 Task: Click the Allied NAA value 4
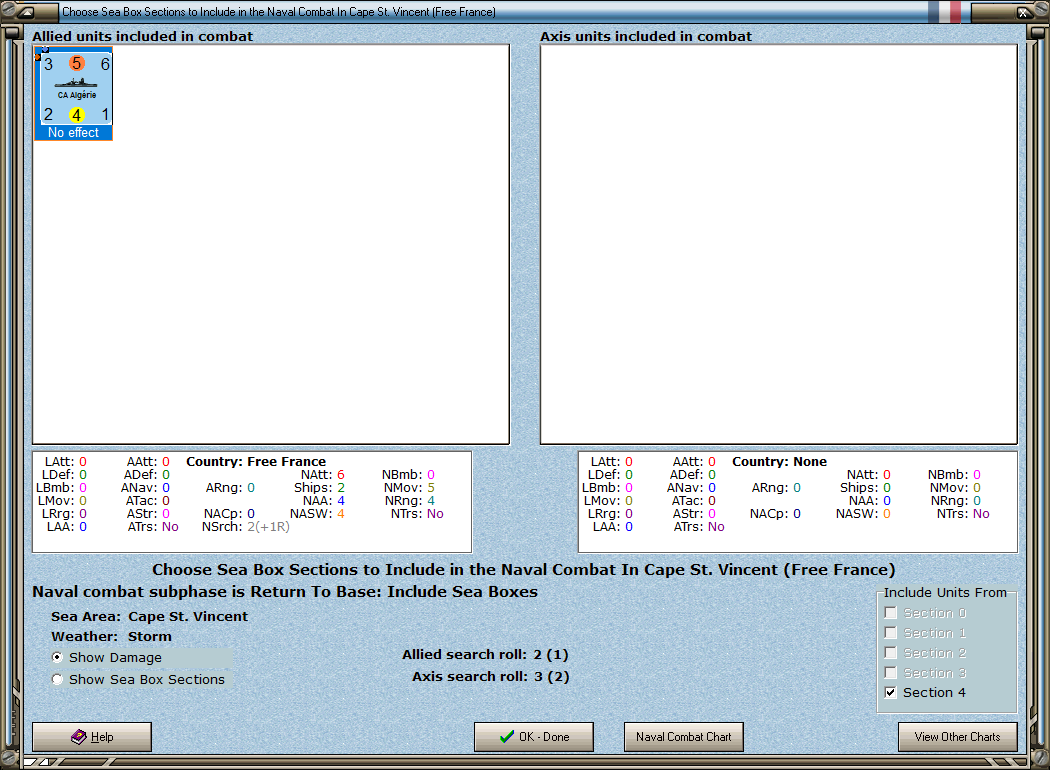point(341,501)
